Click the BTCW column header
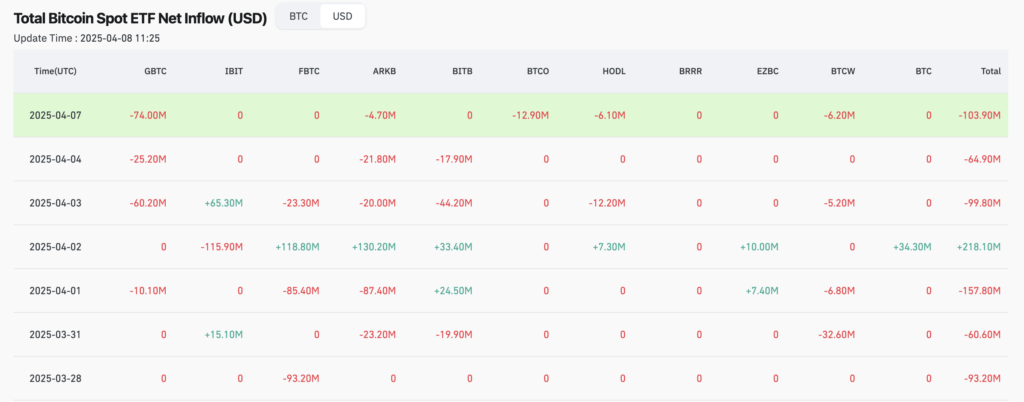Screen dimensions: 1024x402 point(843,72)
